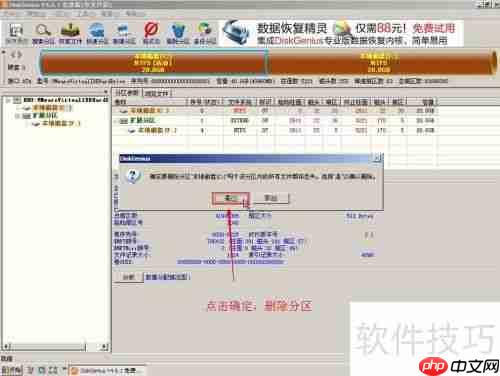Close the DiskGenius confirmation dialog
Image resolution: width=500 pixels, height=376 pixels.
377,158
